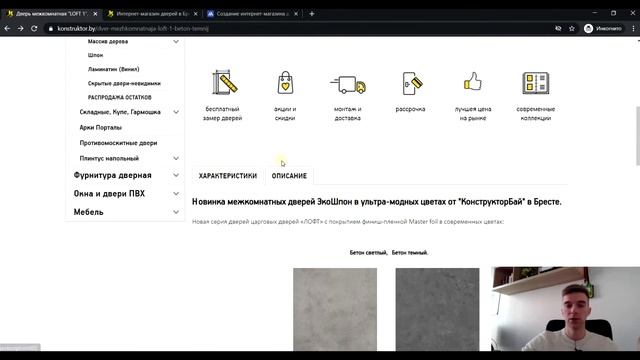Expand Складные, Купе, Гармошка chevron
The image size is (640, 360).
pyautogui.click(x=176, y=112)
